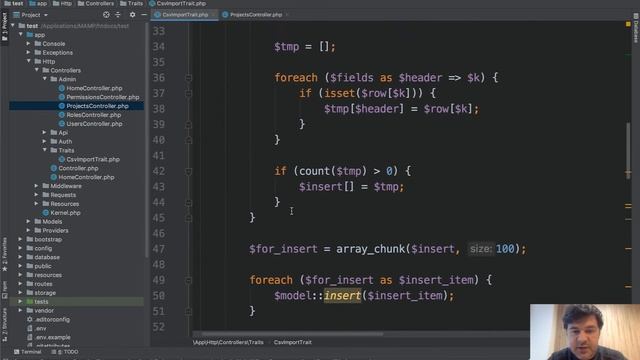Click CsvImportTrait.php in navigation breadcrumb

click(x=178, y=4)
